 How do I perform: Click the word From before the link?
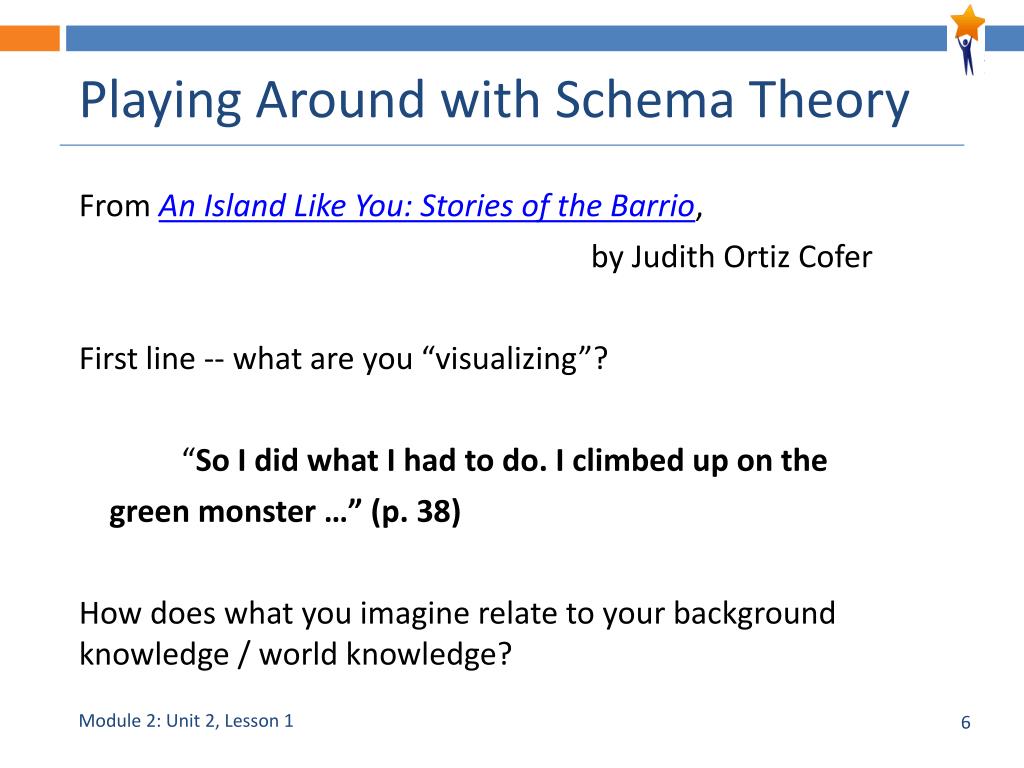coord(115,206)
